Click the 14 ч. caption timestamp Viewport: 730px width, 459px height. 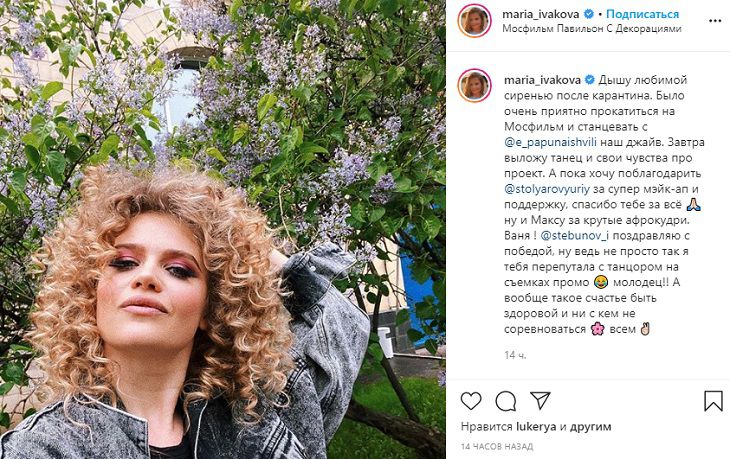tap(515, 356)
